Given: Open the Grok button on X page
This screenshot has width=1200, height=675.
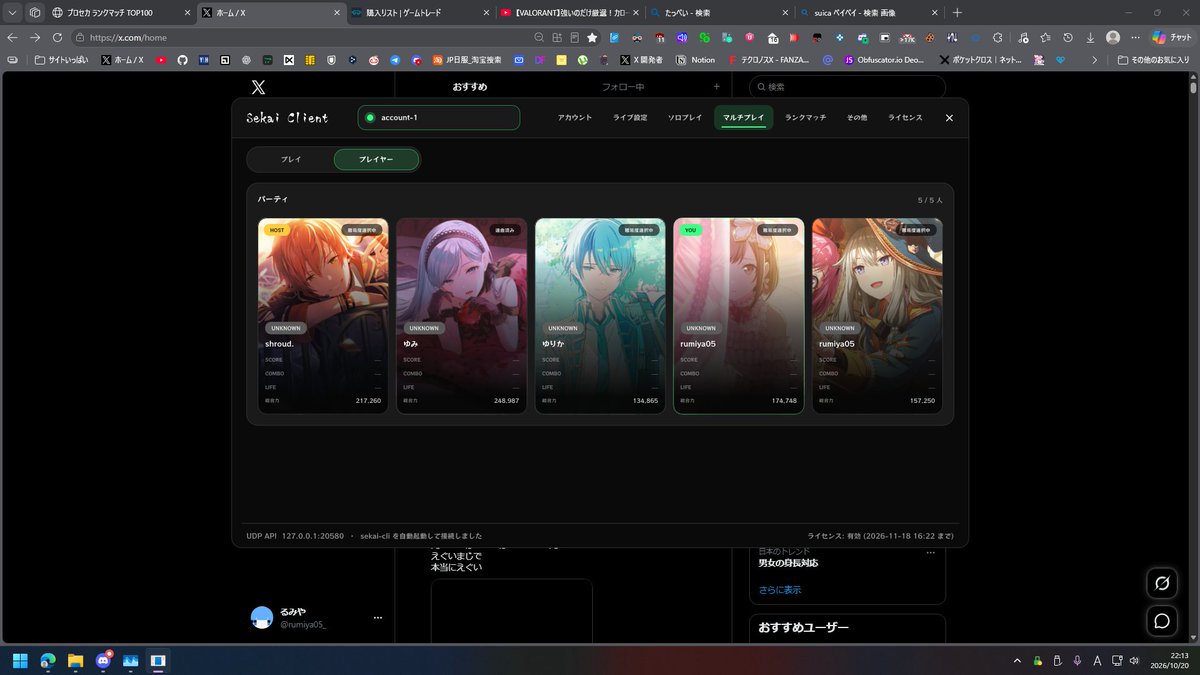Looking at the screenshot, I should pyautogui.click(x=1162, y=583).
